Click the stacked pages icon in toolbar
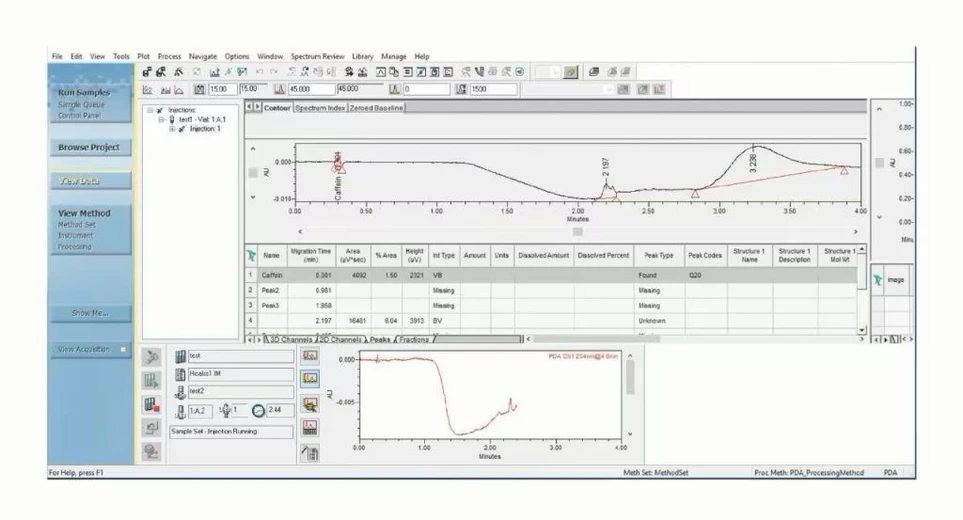Viewport: 963px width, 520px height. 594,72
